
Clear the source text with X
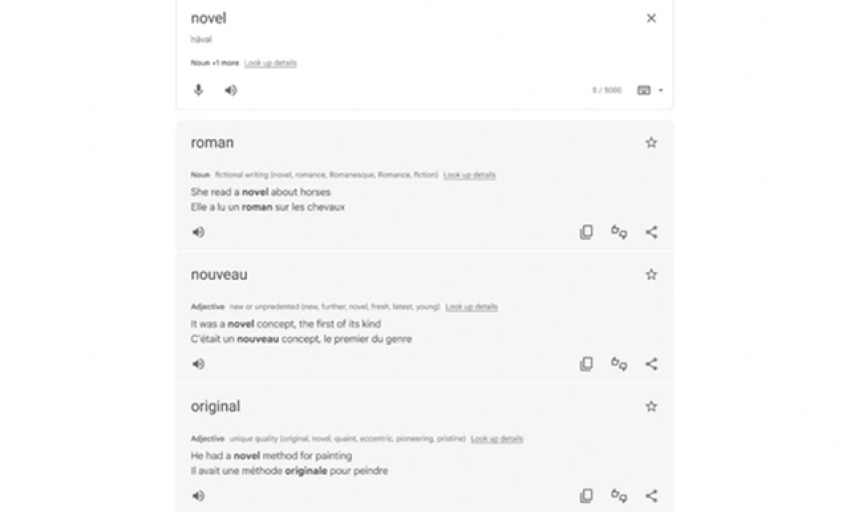tap(651, 18)
